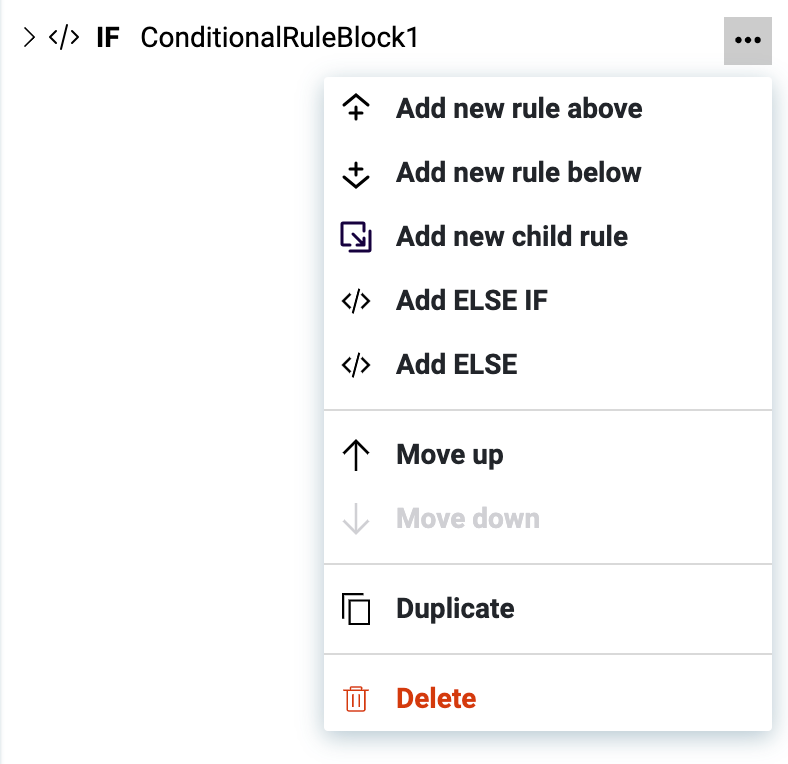Click the Duplicate copy icon

(356, 609)
